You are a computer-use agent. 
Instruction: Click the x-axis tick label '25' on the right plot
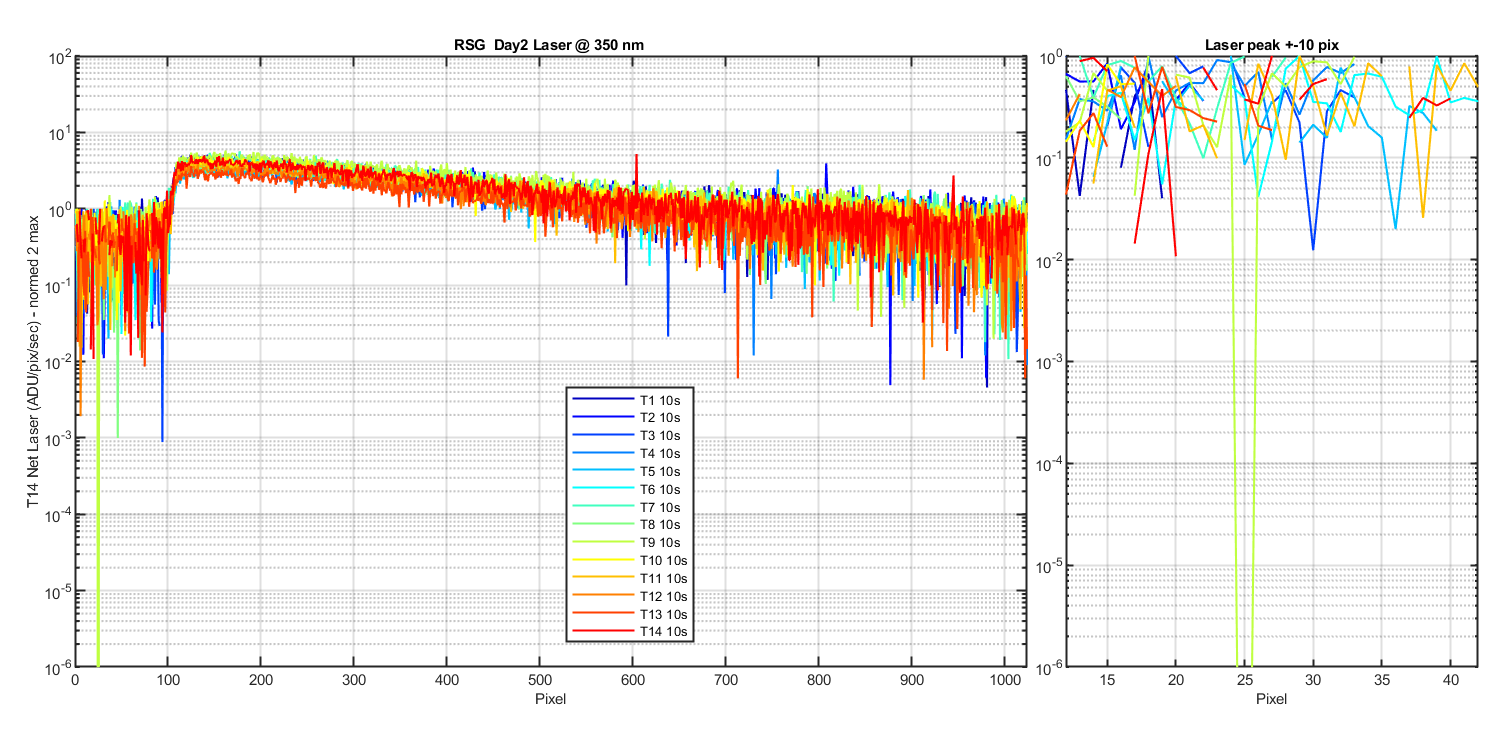tap(1244, 680)
